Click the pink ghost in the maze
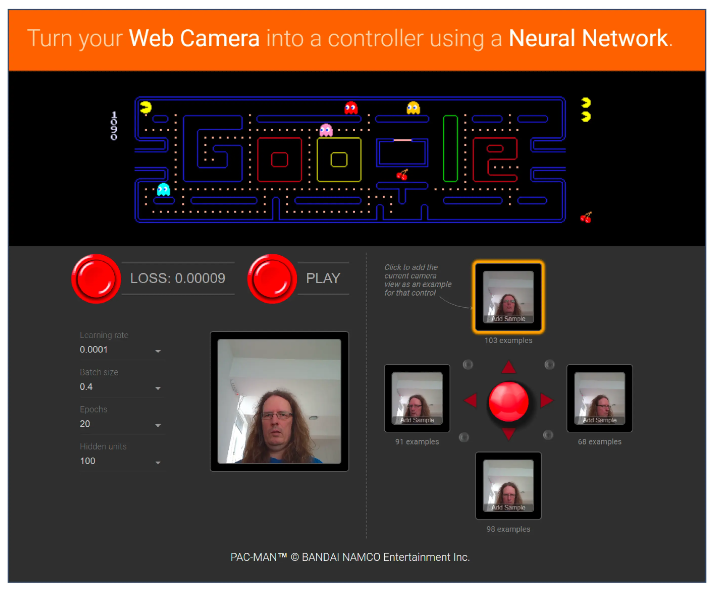The image size is (715, 592). (326, 130)
